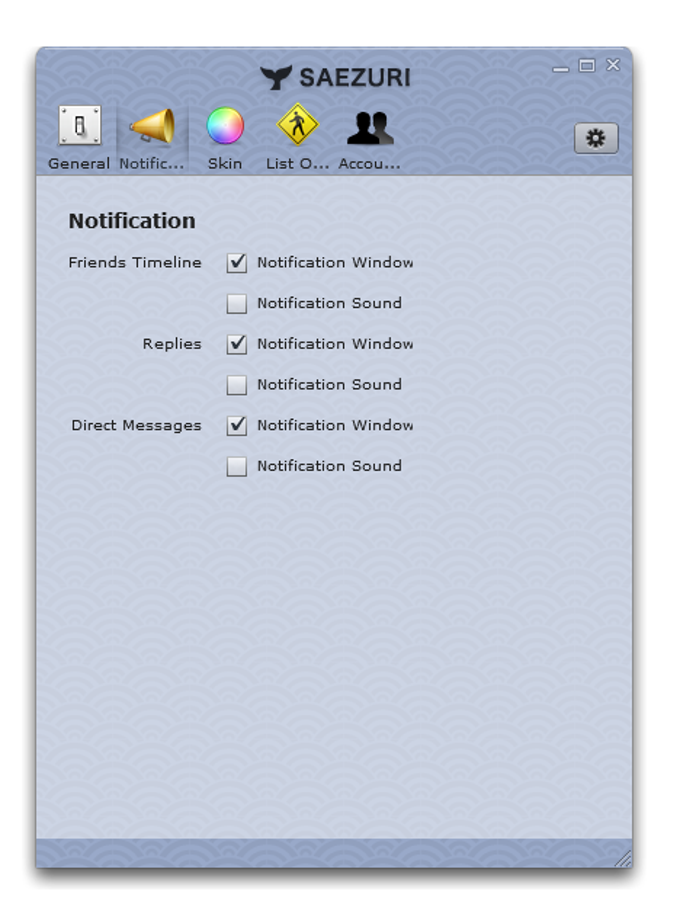
Task: Click the Skin tab label
Action: pyautogui.click(x=225, y=164)
